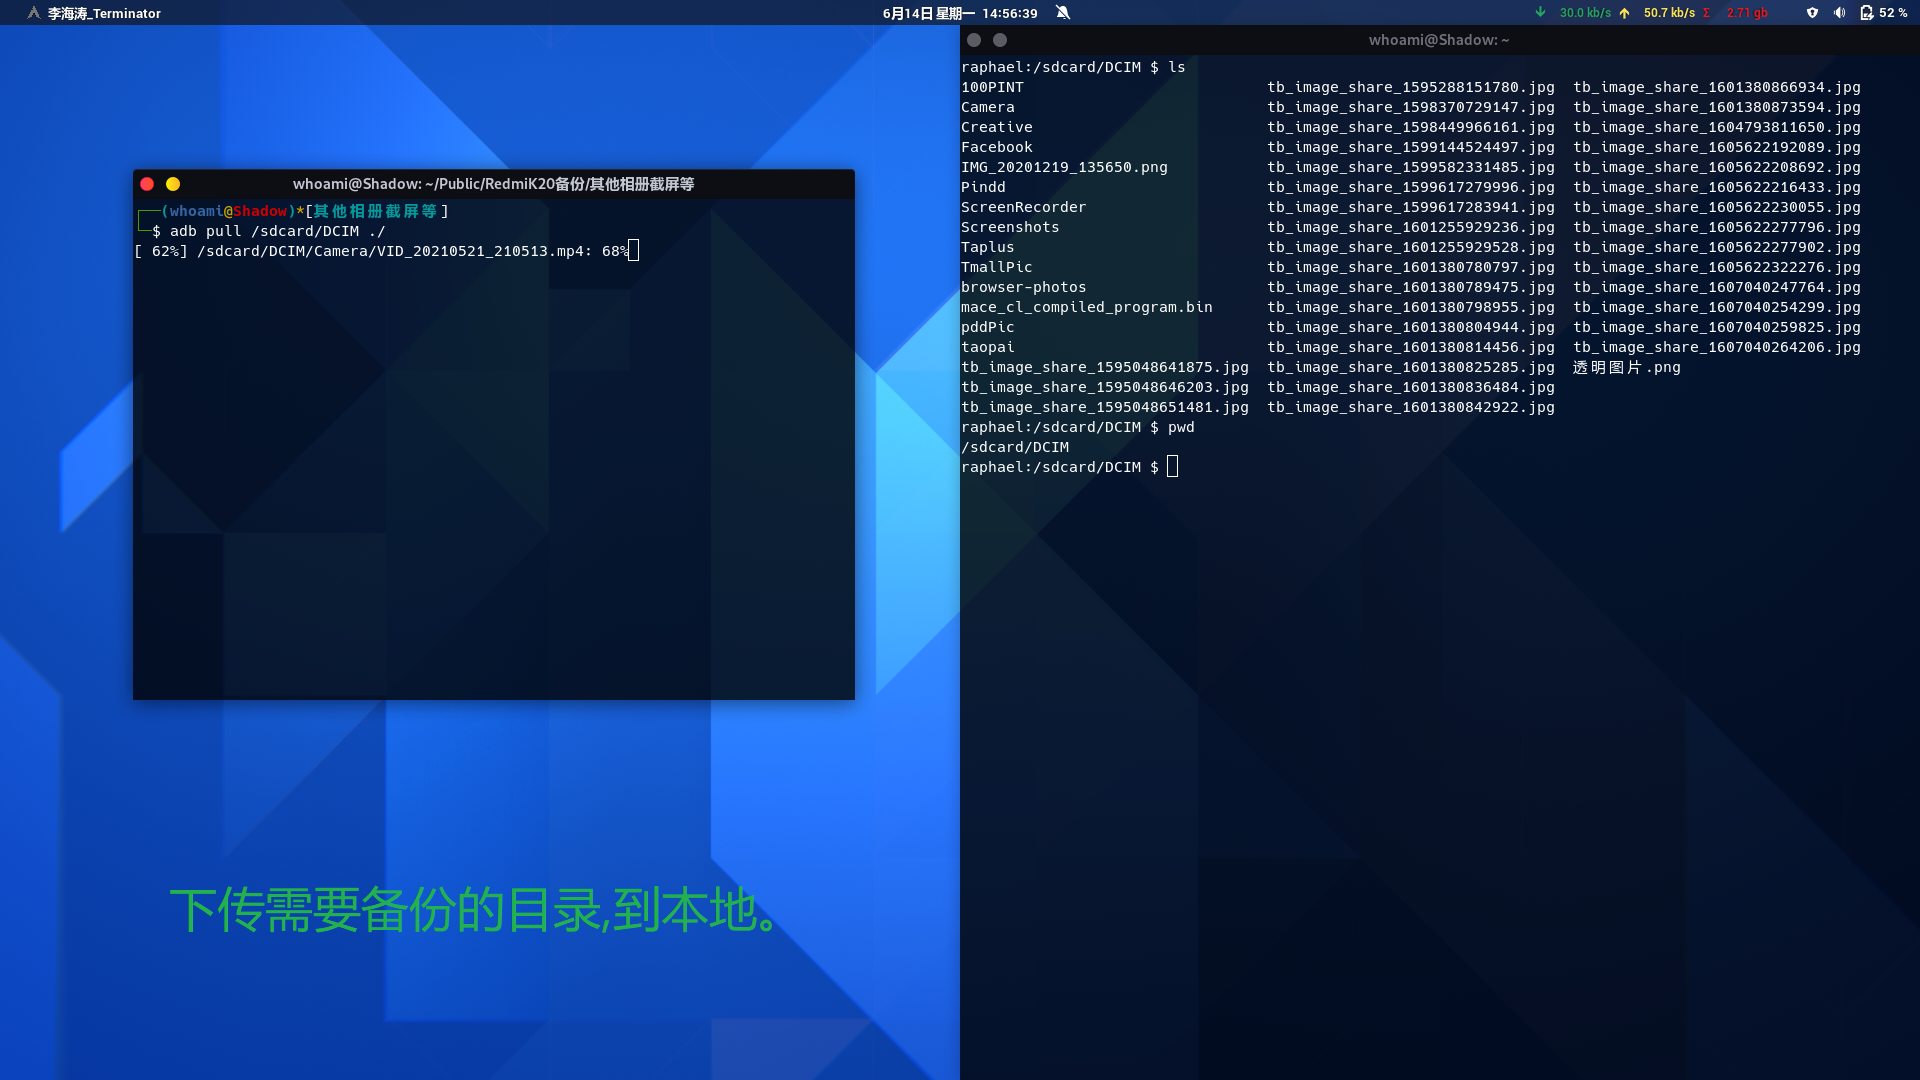Open the date and time clock menu
This screenshot has width=1920, height=1080.
pos(959,13)
